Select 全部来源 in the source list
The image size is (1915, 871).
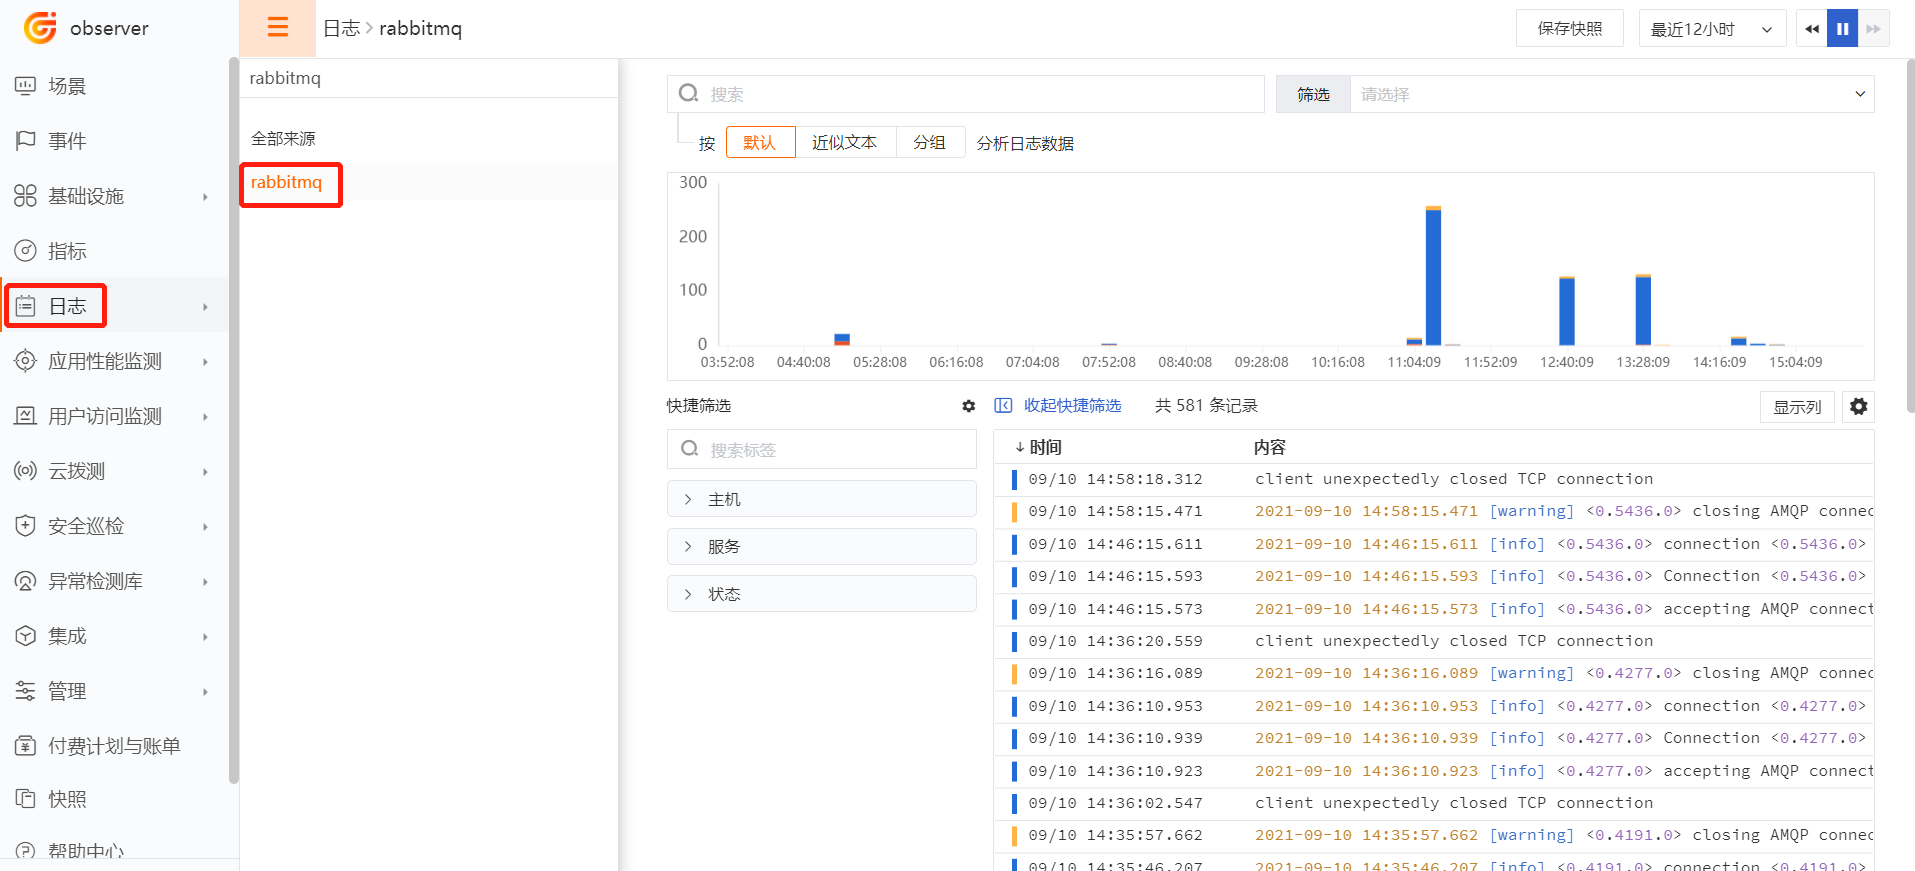pos(283,139)
